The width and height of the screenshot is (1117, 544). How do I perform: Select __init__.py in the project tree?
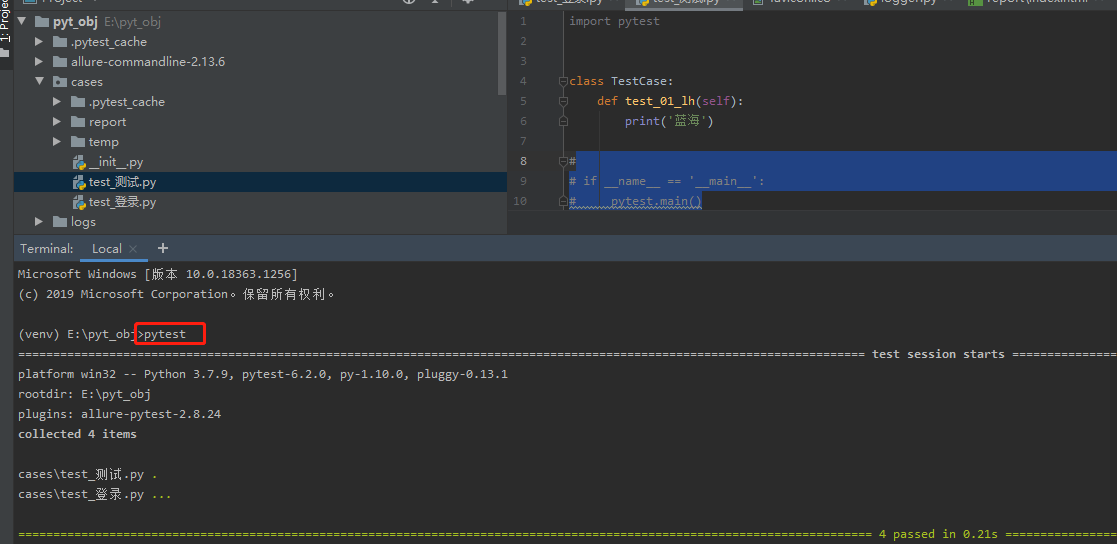pyautogui.click(x=116, y=162)
